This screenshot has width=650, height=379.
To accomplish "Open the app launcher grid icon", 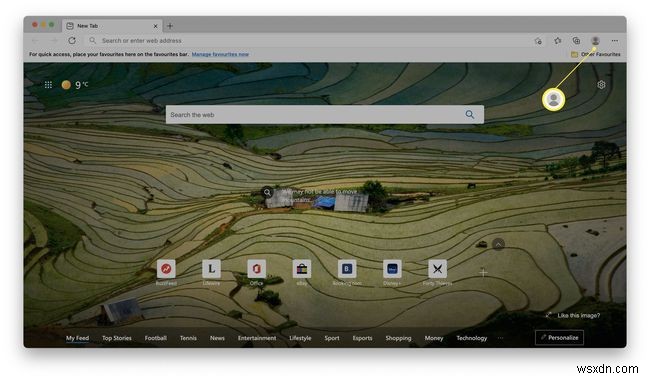I will point(48,85).
